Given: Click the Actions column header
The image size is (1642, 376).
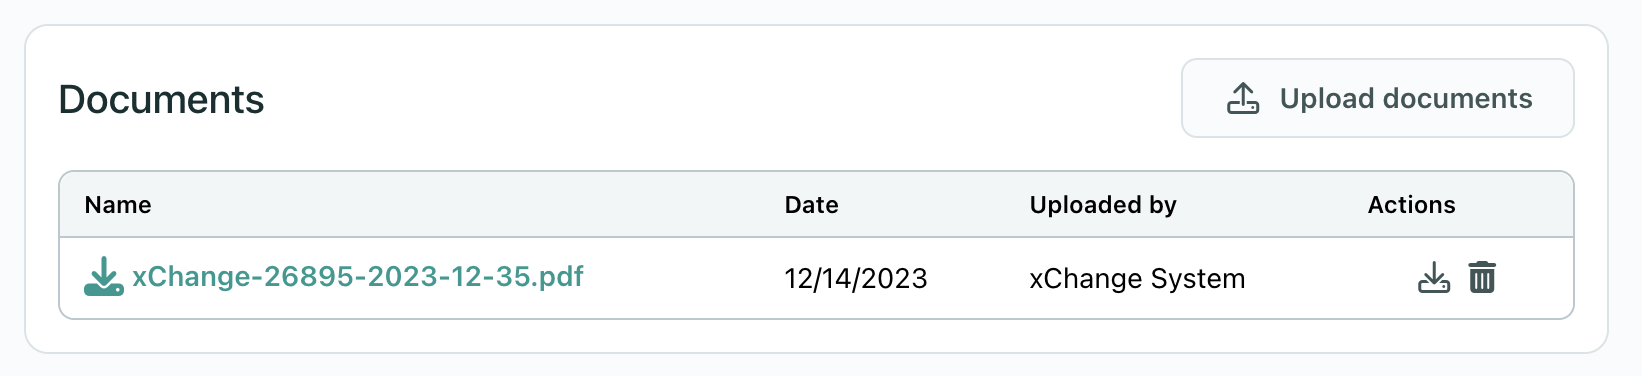Looking at the screenshot, I should (x=1411, y=205).
